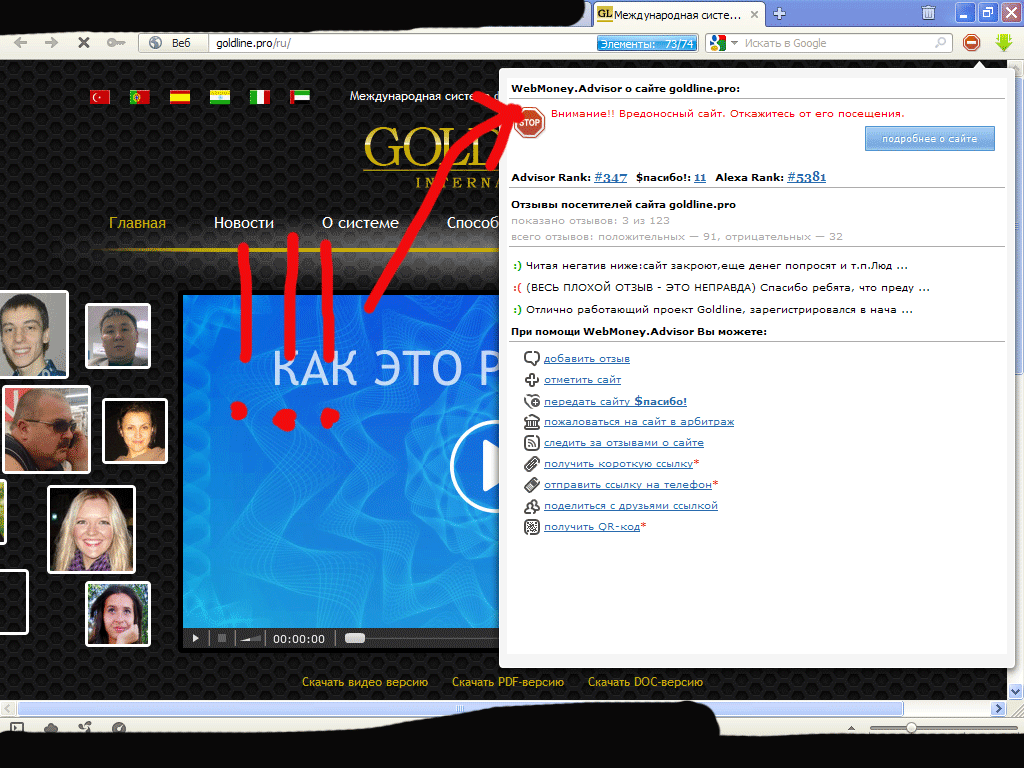The image size is (1024, 768).
Task: Open Advisor Rank #347 link
Action: 610,178
